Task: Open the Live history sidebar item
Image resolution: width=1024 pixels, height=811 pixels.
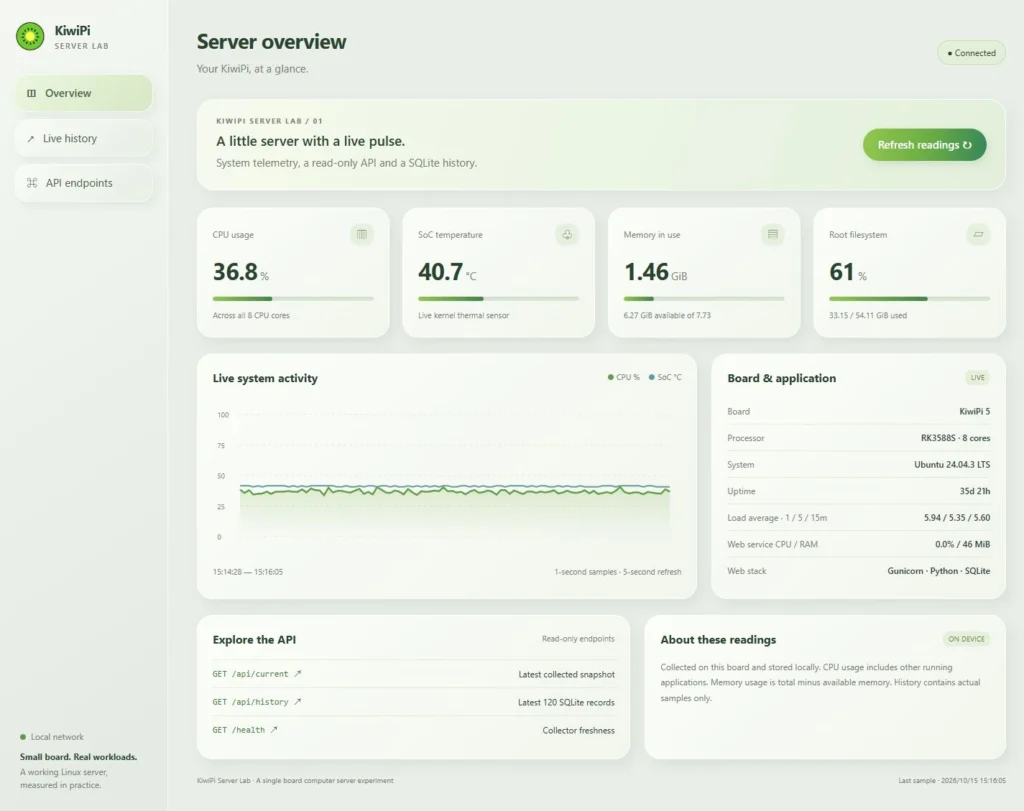Action: point(84,138)
